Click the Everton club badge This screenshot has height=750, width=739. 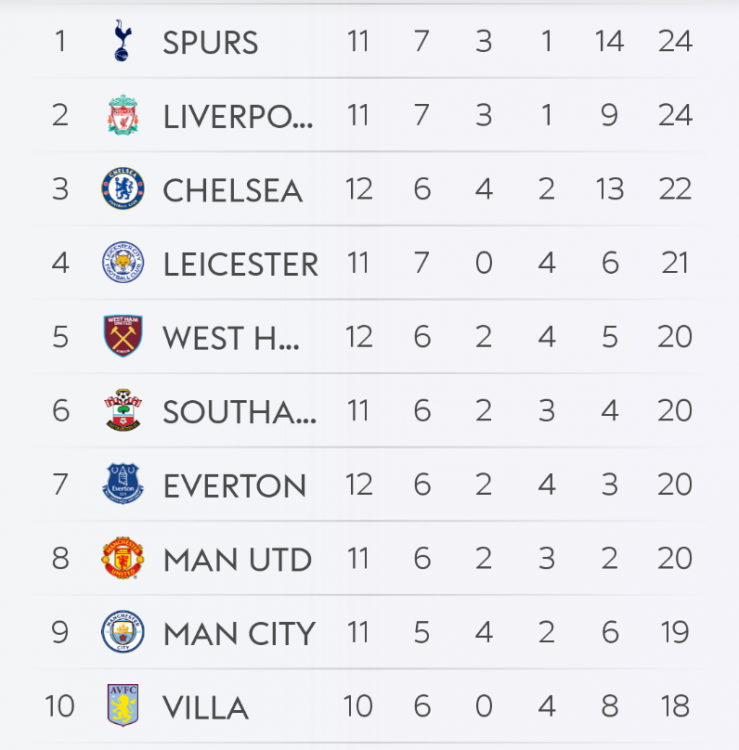click(x=123, y=485)
